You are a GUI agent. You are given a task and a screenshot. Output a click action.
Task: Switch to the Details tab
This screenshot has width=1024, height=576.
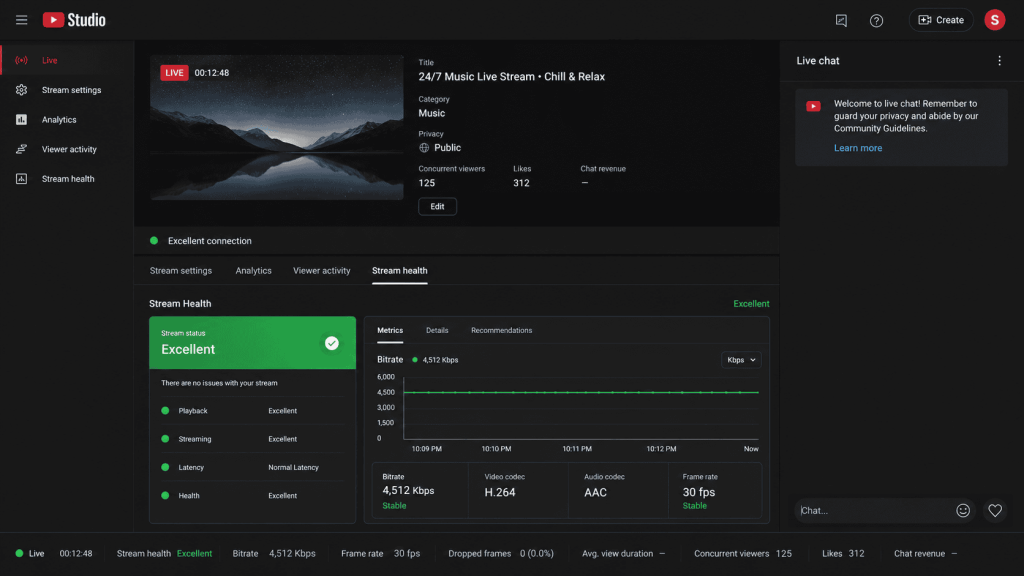pos(437,330)
